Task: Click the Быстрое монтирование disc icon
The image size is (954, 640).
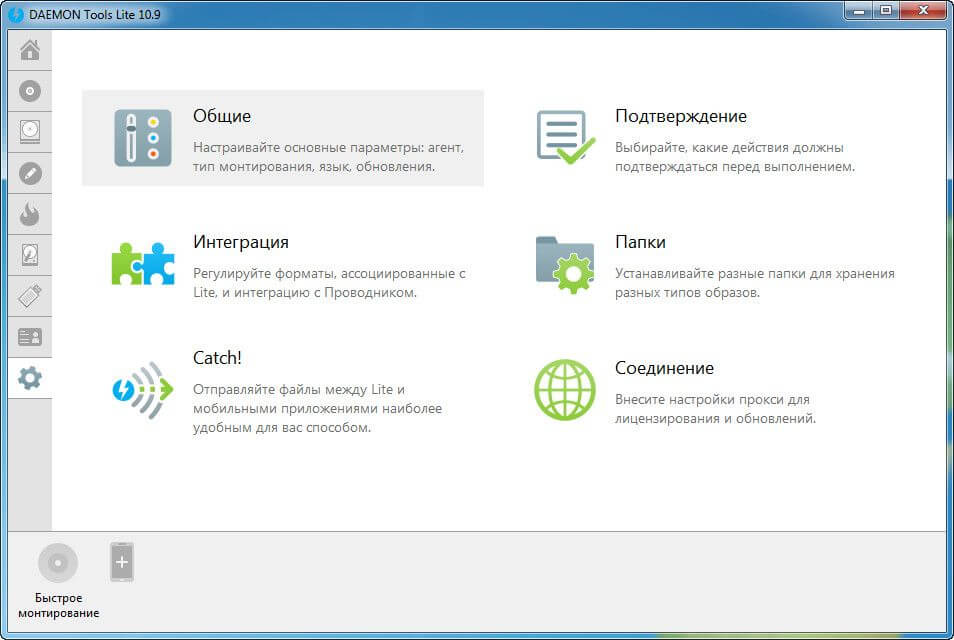Action: pyautogui.click(x=58, y=563)
